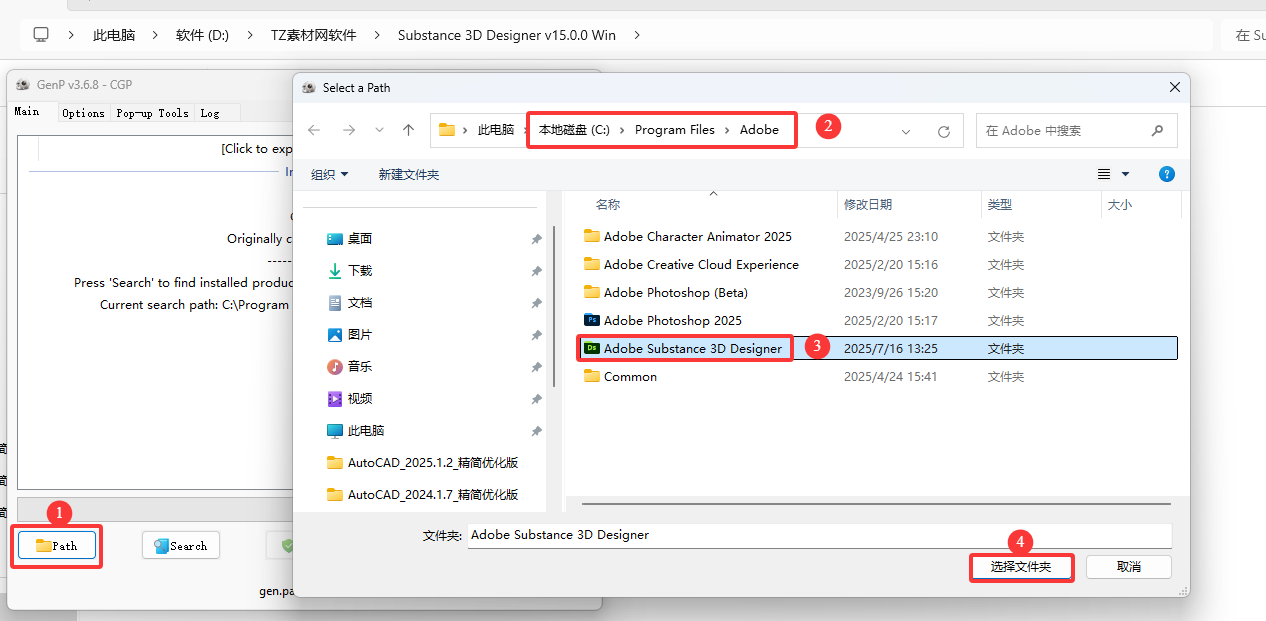Click the GenP window title bar icon

point(22,85)
